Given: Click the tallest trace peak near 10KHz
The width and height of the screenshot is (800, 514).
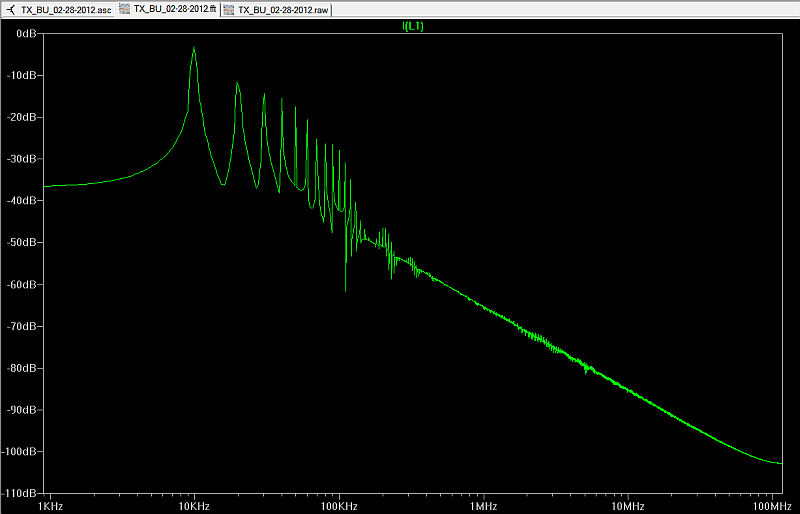Looking at the screenshot, I should [x=194, y=49].
